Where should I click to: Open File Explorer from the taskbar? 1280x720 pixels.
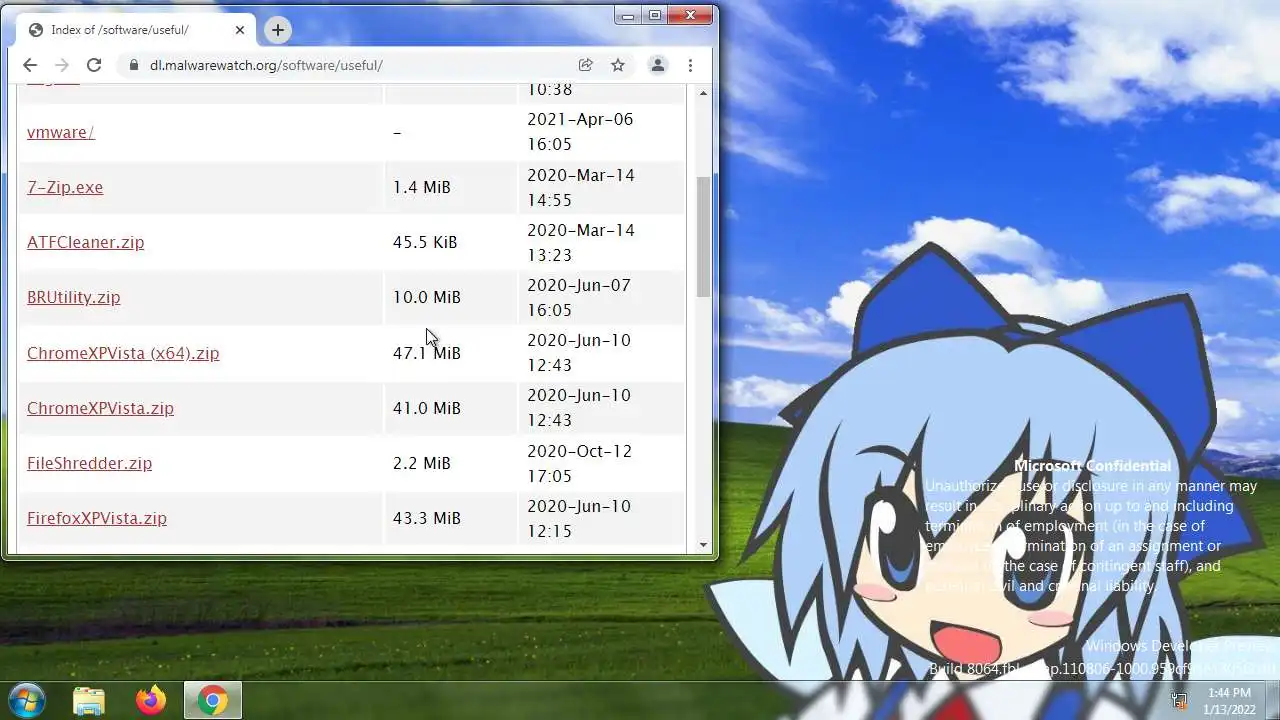[x=89, y=700]
